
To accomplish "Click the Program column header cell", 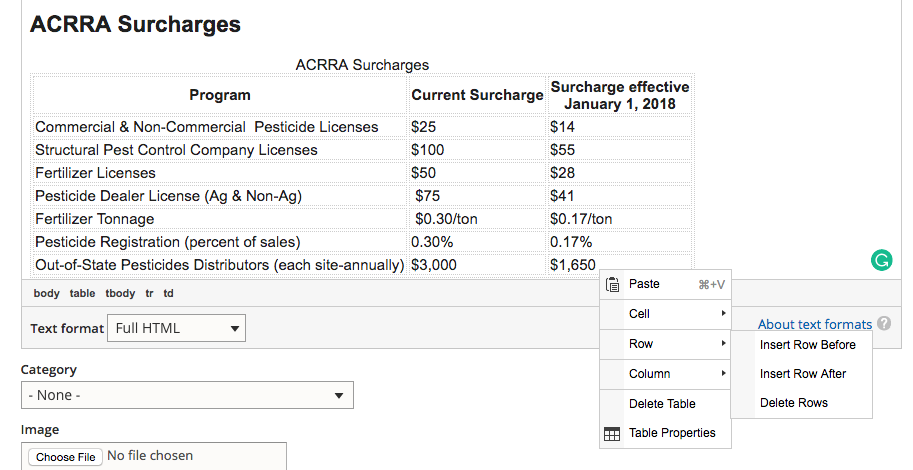I will (220, 95).
